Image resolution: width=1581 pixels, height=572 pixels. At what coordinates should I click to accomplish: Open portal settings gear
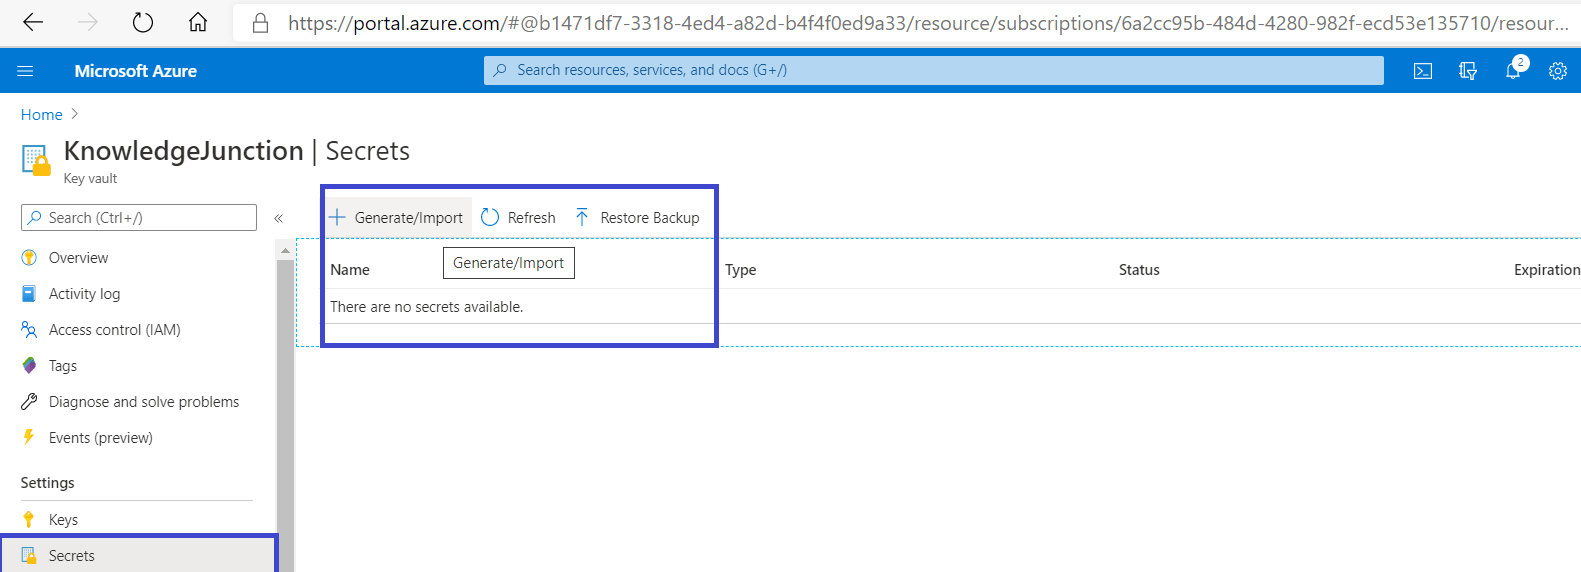(x=1558, y=71)
